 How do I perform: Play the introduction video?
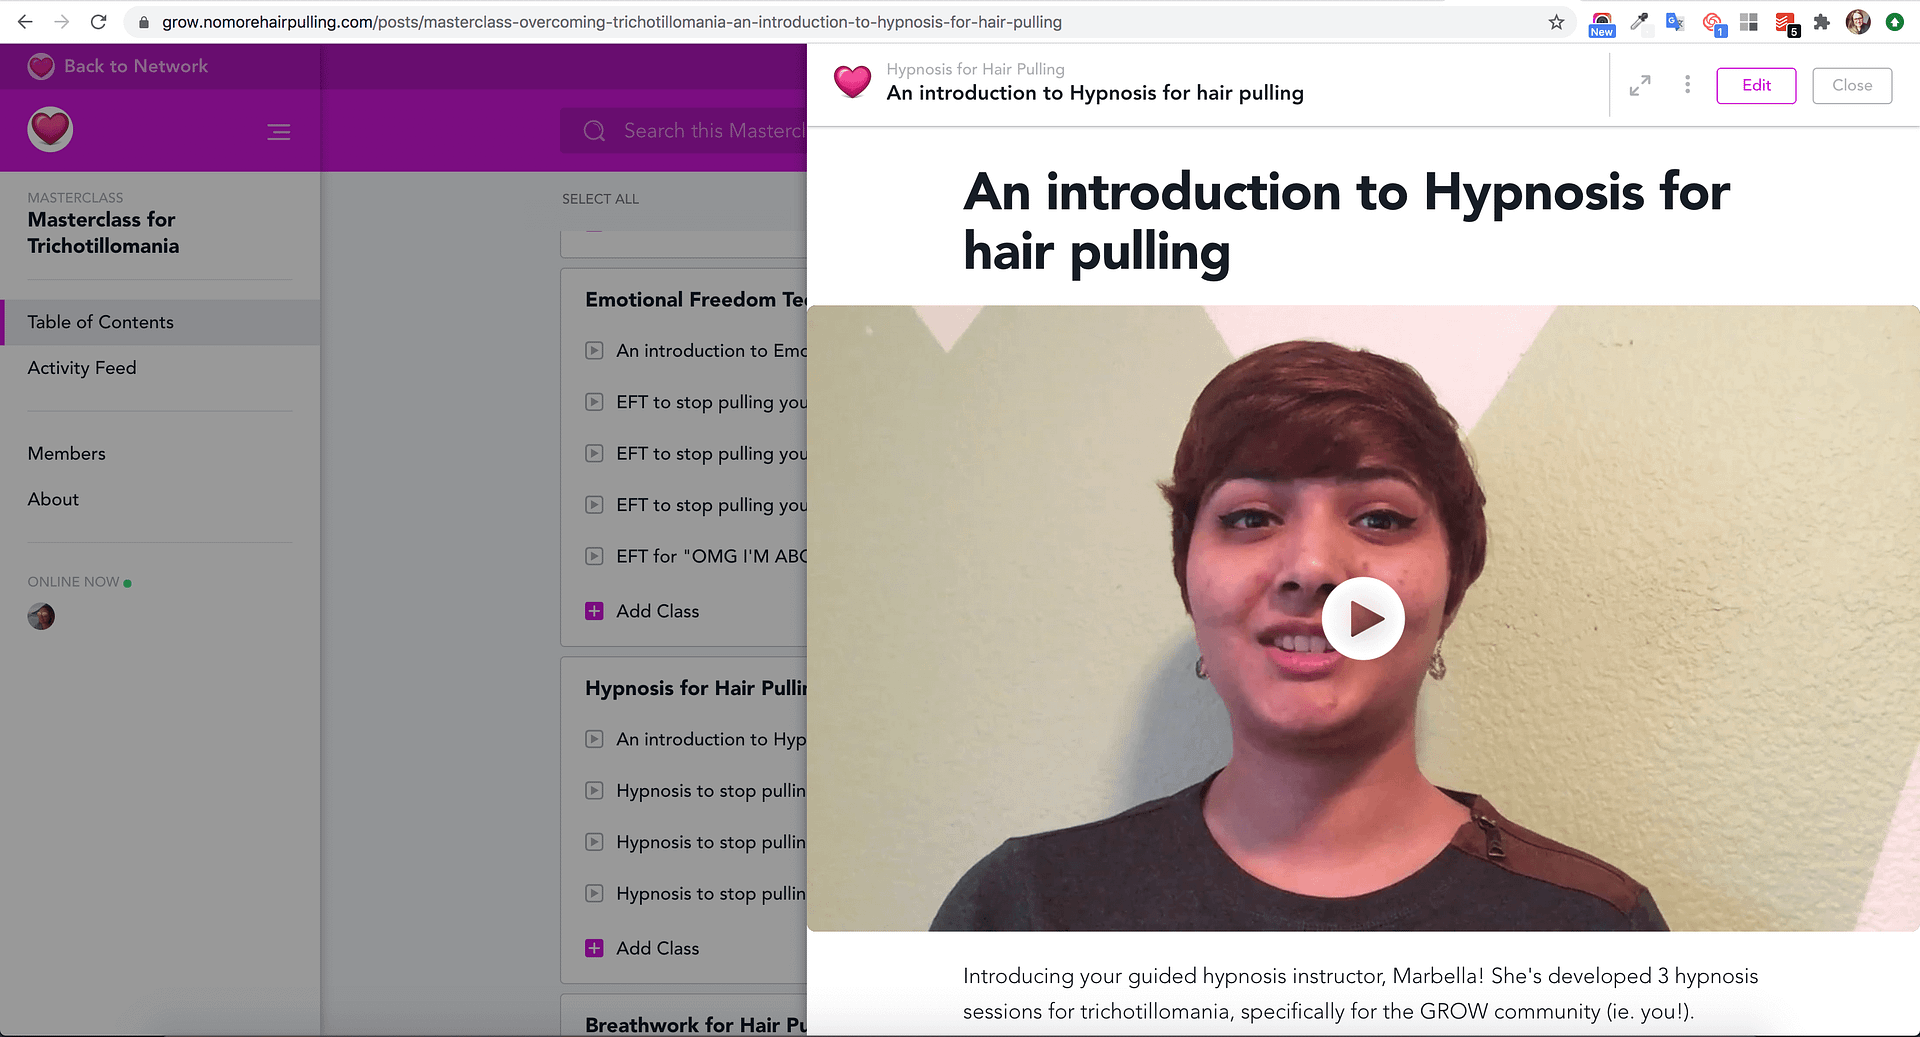pyautogui.click(x=1363, y=618)
